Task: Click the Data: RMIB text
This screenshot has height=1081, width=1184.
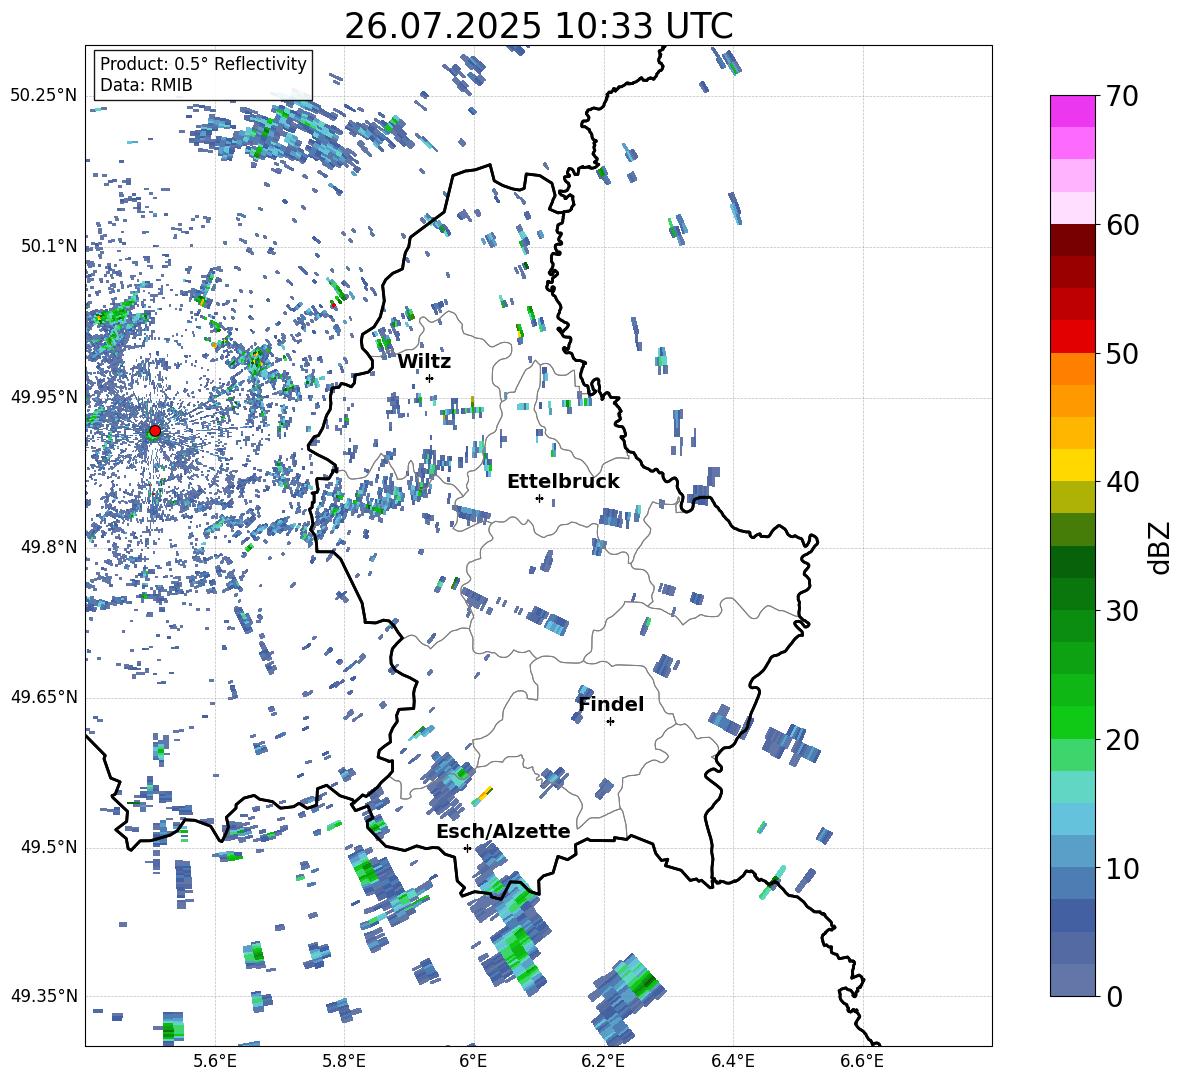Action: pyautogui.click(x=146, y=85)
